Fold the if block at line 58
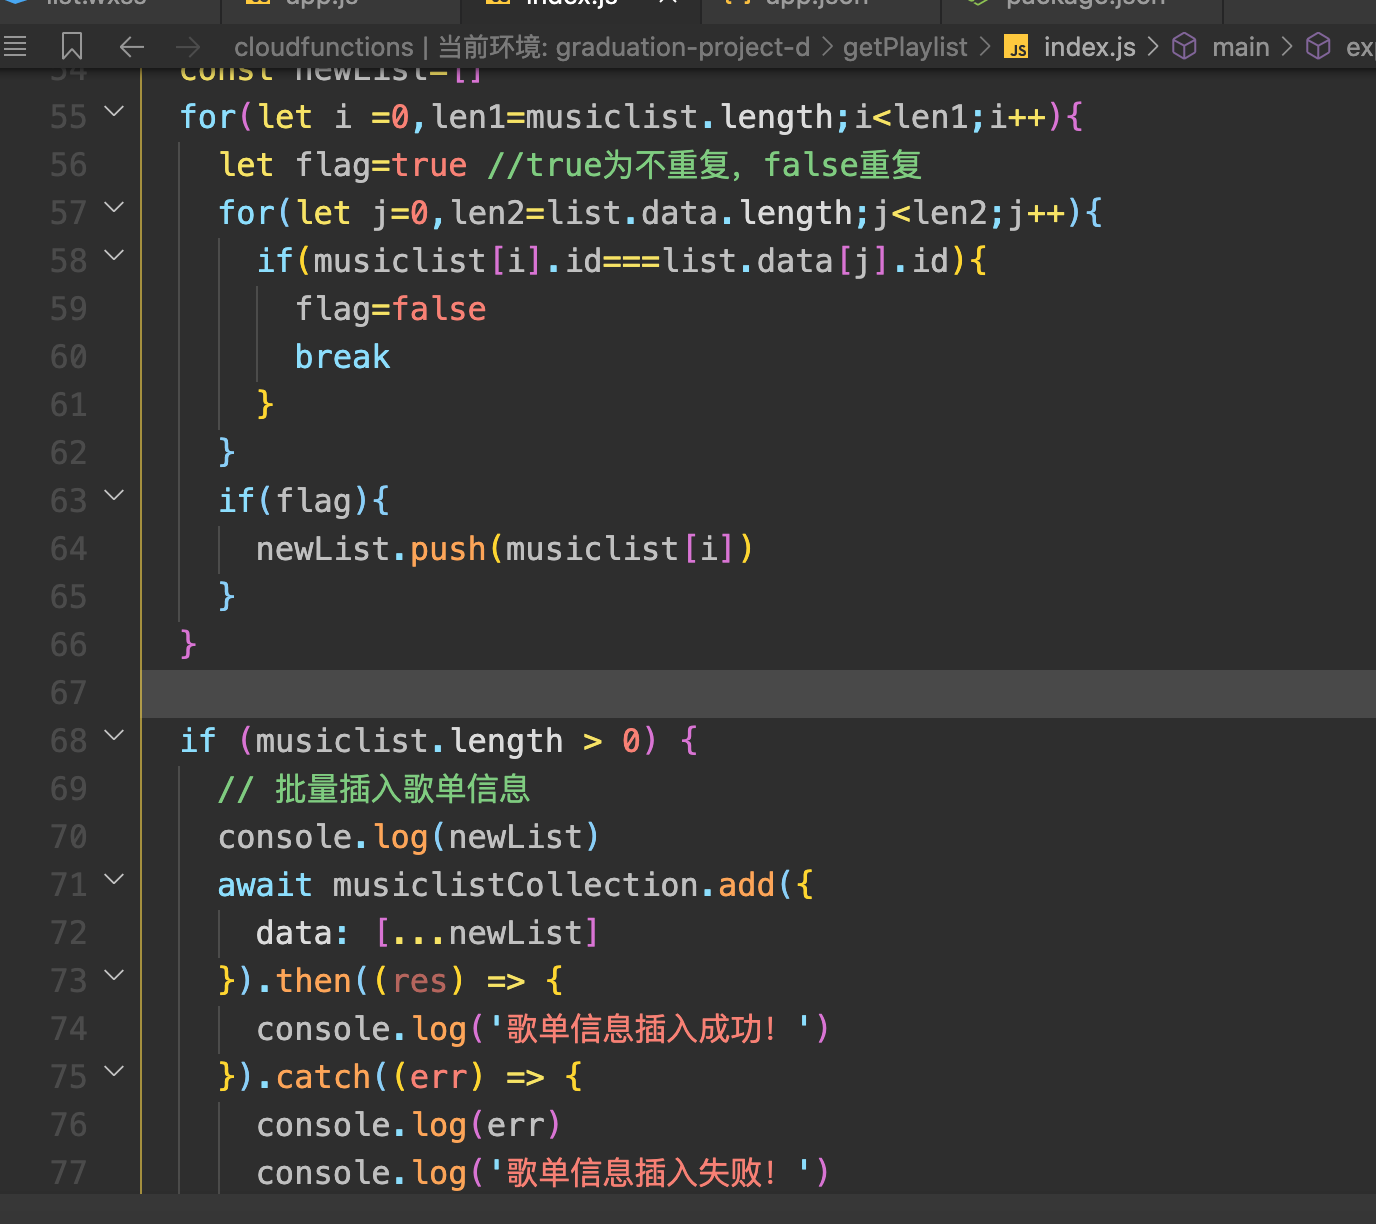 tap(115, 255)
